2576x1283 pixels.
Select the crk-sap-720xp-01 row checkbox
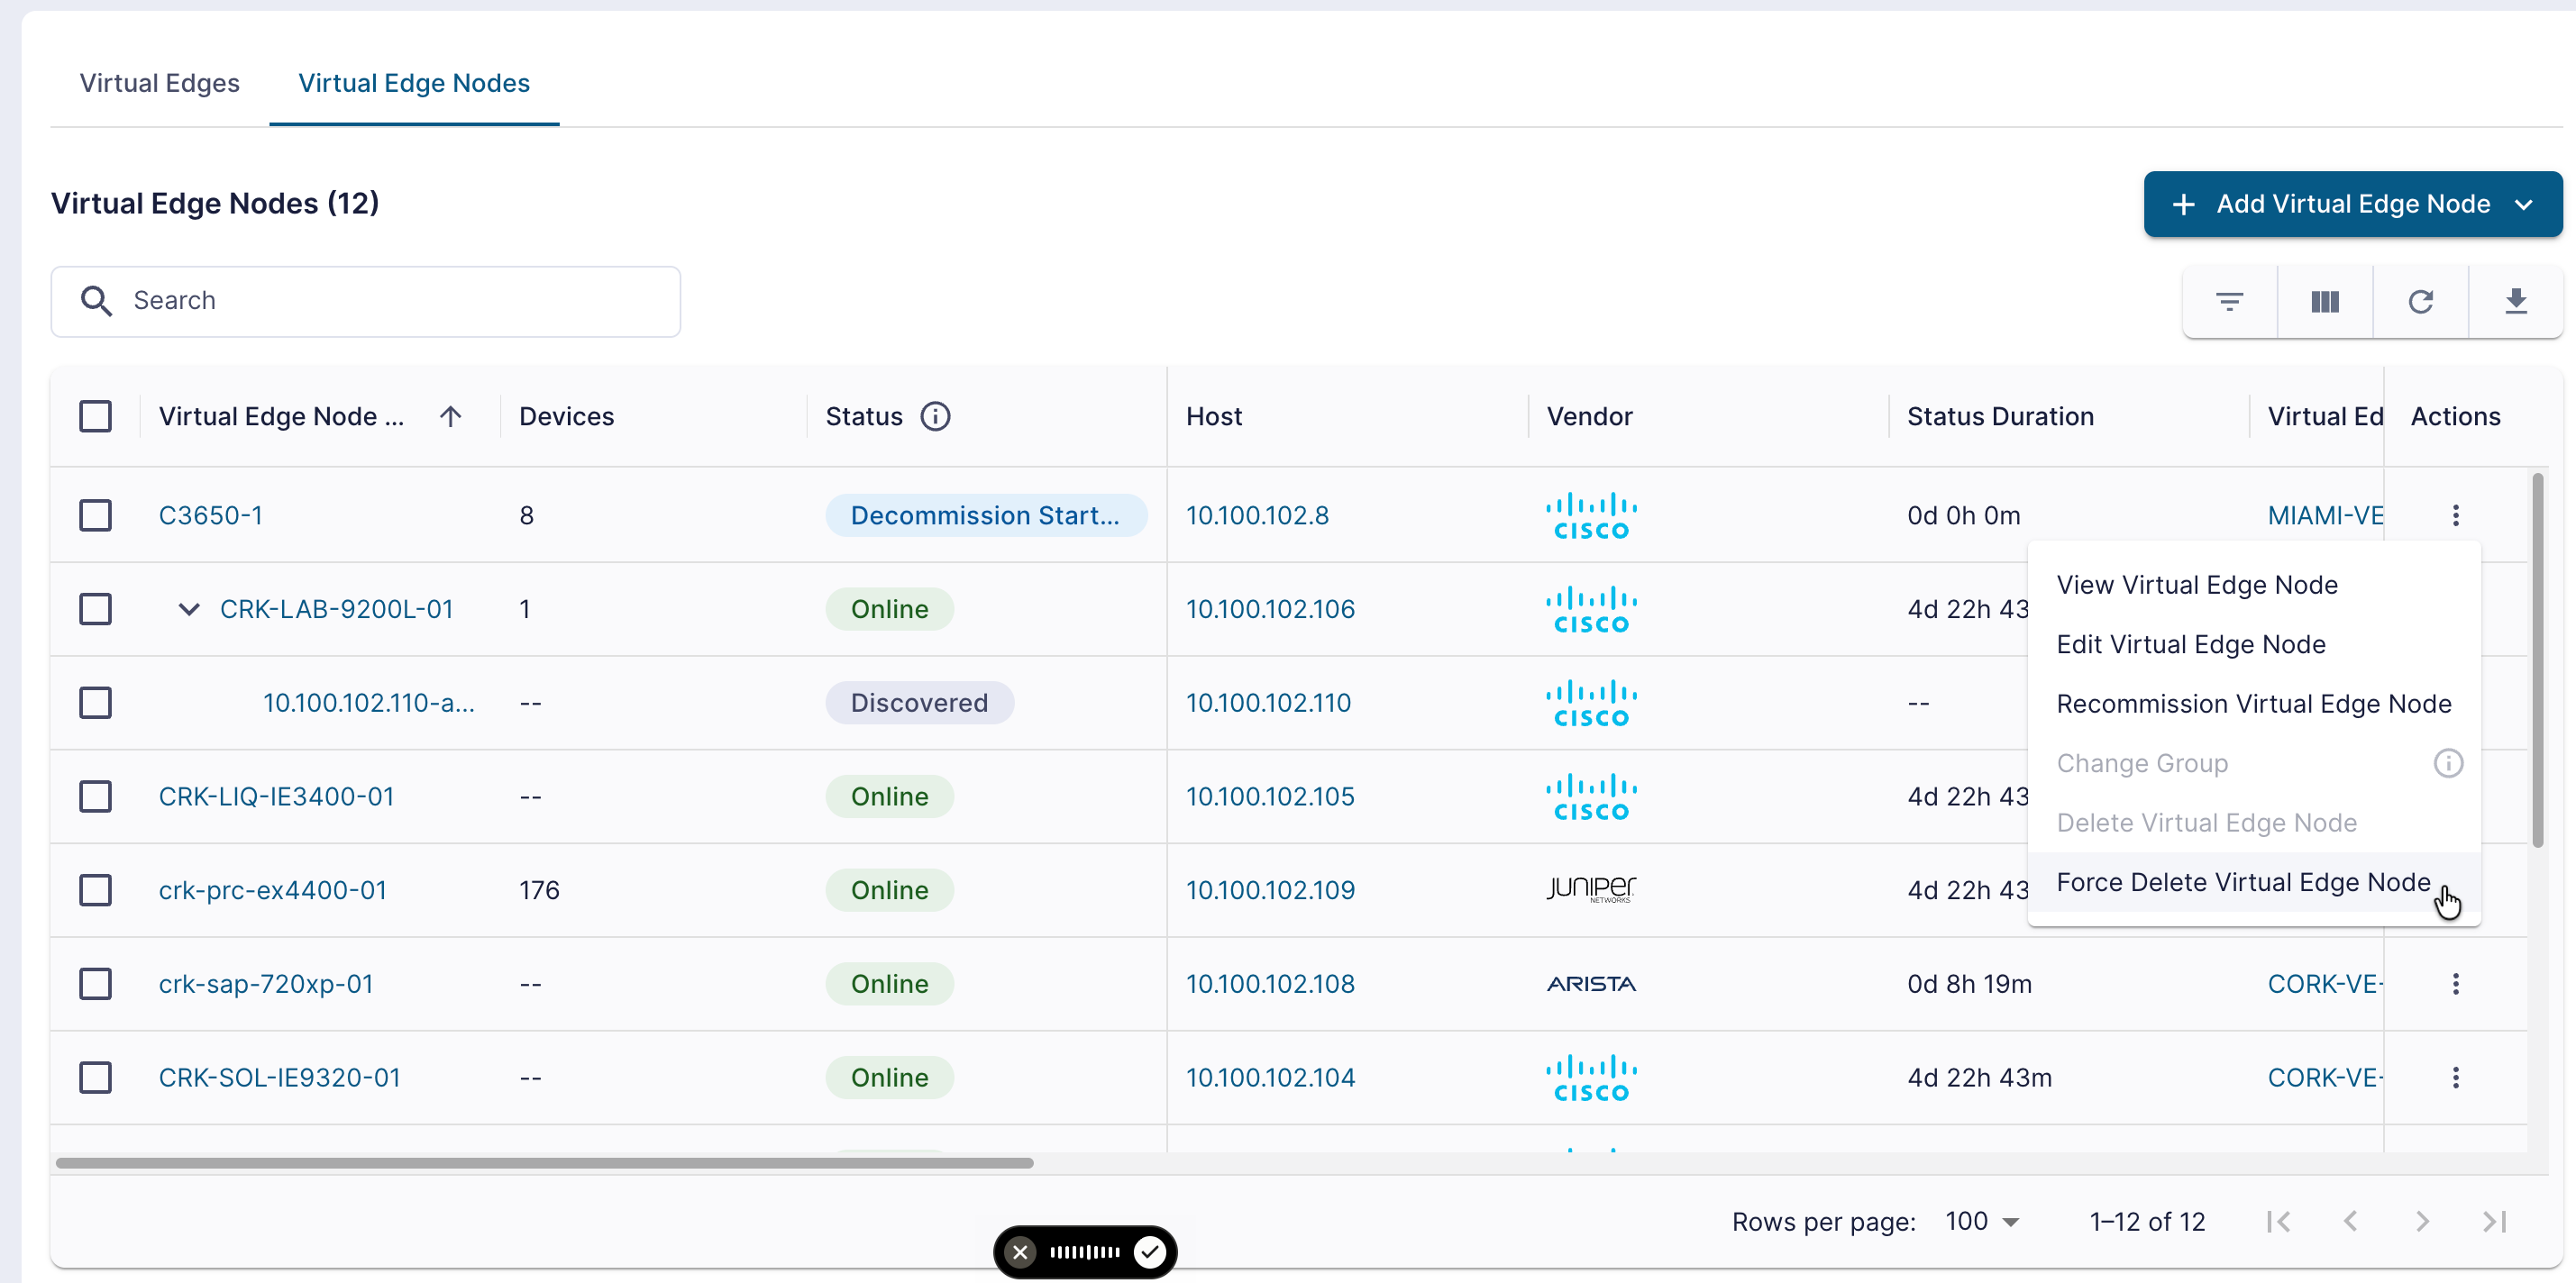tap(95, 984)
